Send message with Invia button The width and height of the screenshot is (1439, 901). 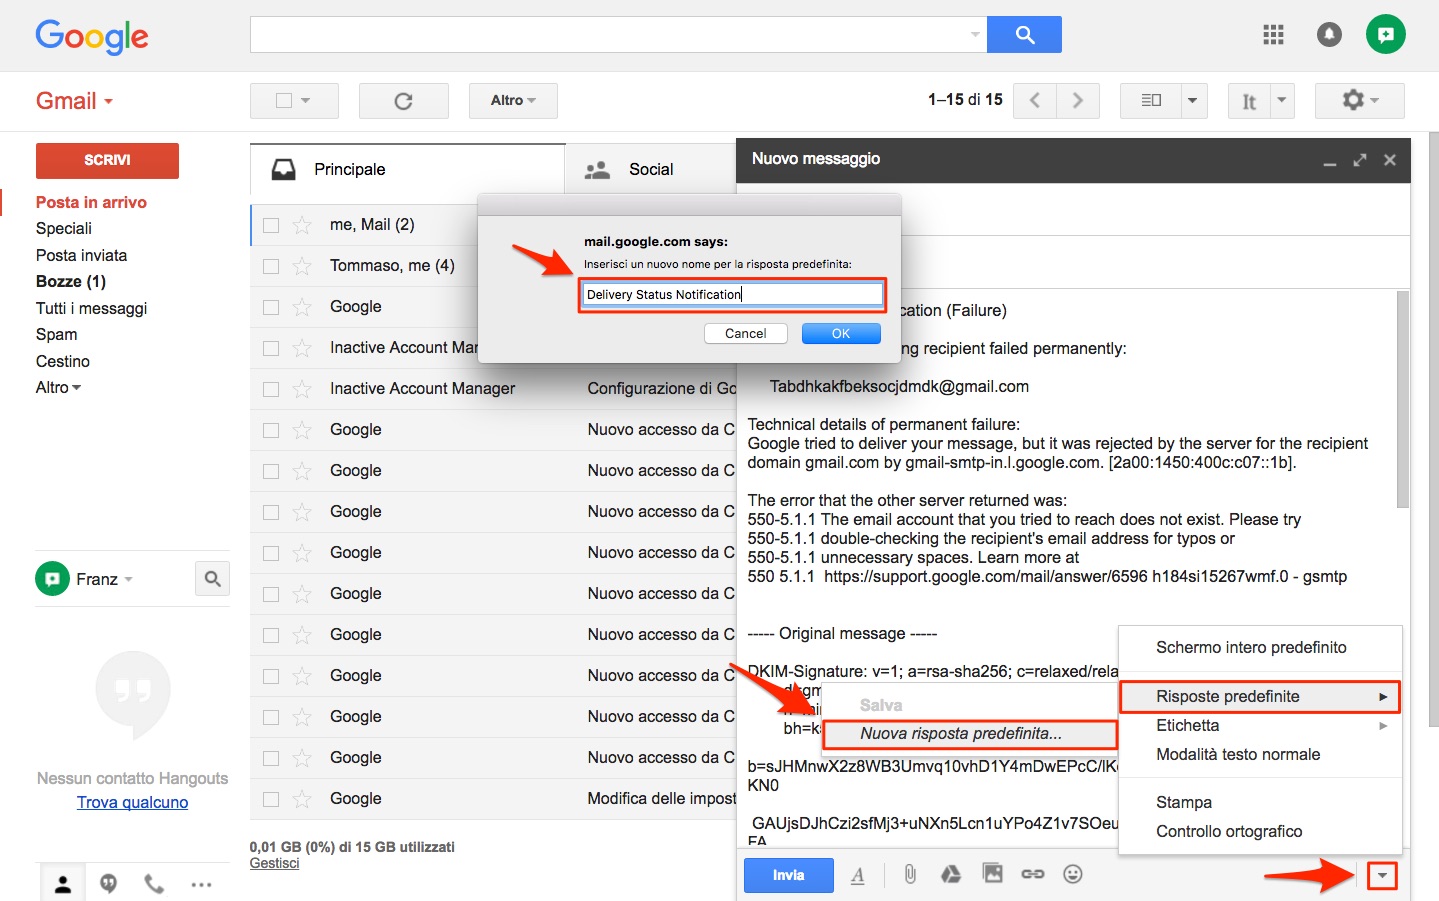tap(788, 875)
